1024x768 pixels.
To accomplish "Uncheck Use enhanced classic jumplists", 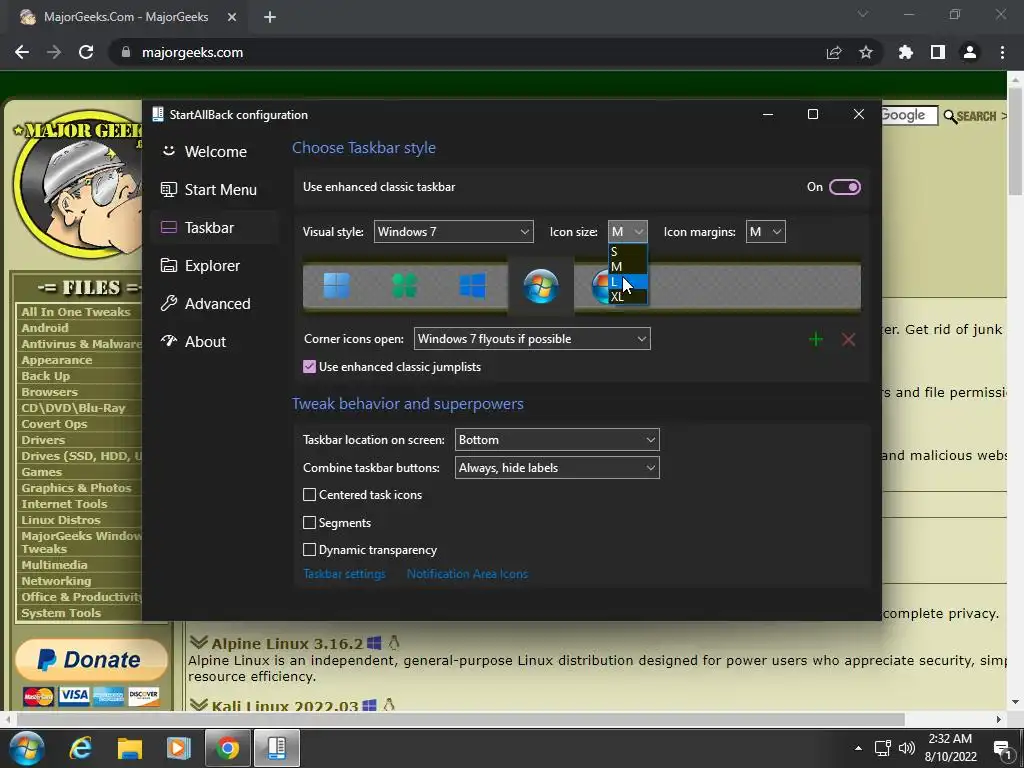I will click(x=310, y=366).
